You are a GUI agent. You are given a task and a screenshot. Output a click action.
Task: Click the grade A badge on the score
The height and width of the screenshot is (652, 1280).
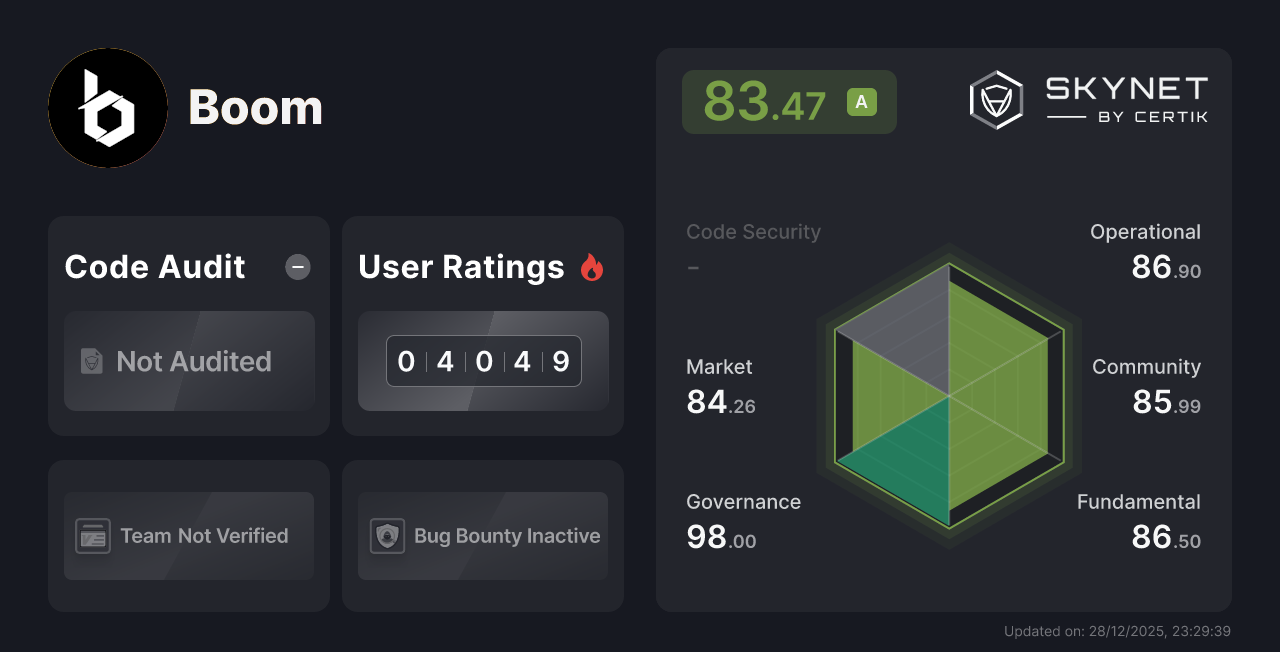click(862, 101)
